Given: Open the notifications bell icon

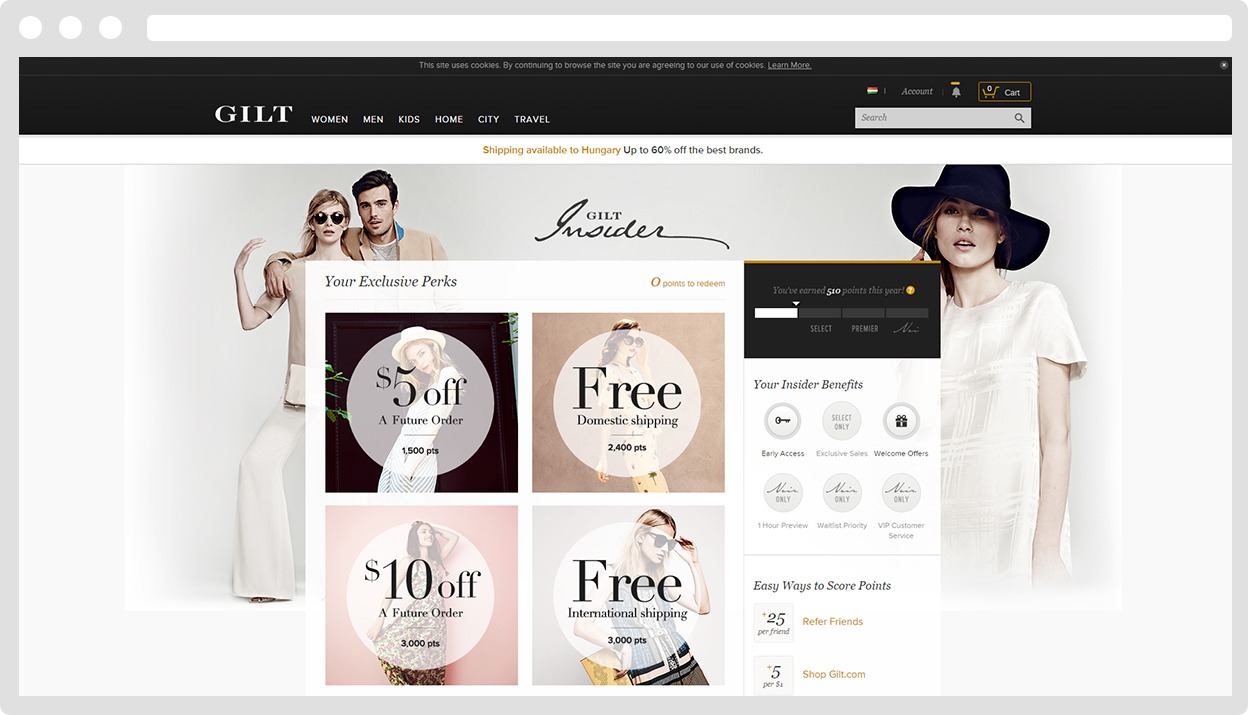Looking at the screenshot, I should [956, 91].
